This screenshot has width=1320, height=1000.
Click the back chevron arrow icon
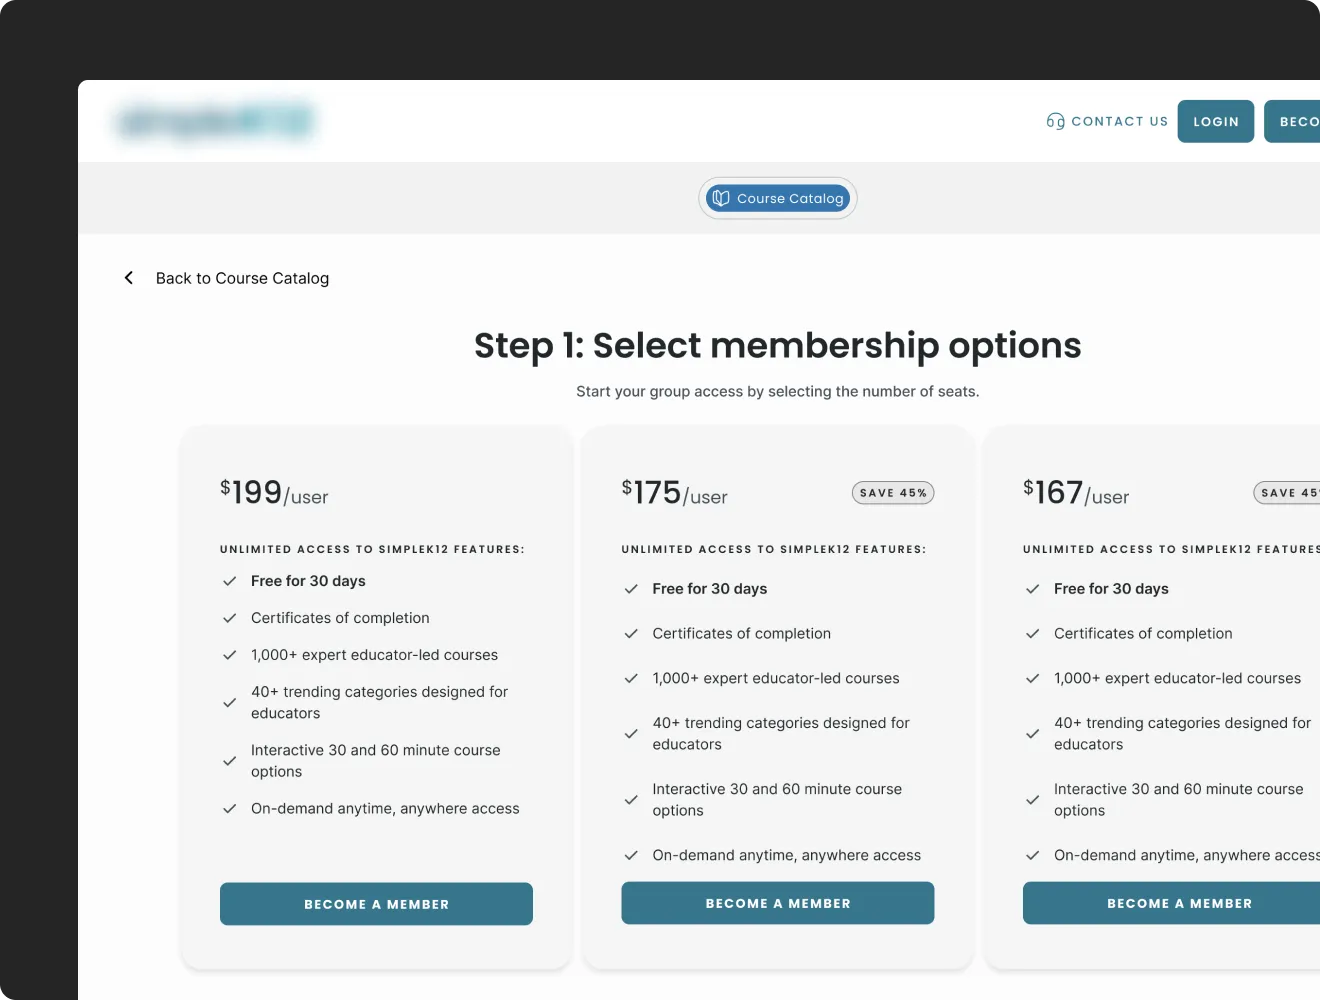(x=129, y=278)
